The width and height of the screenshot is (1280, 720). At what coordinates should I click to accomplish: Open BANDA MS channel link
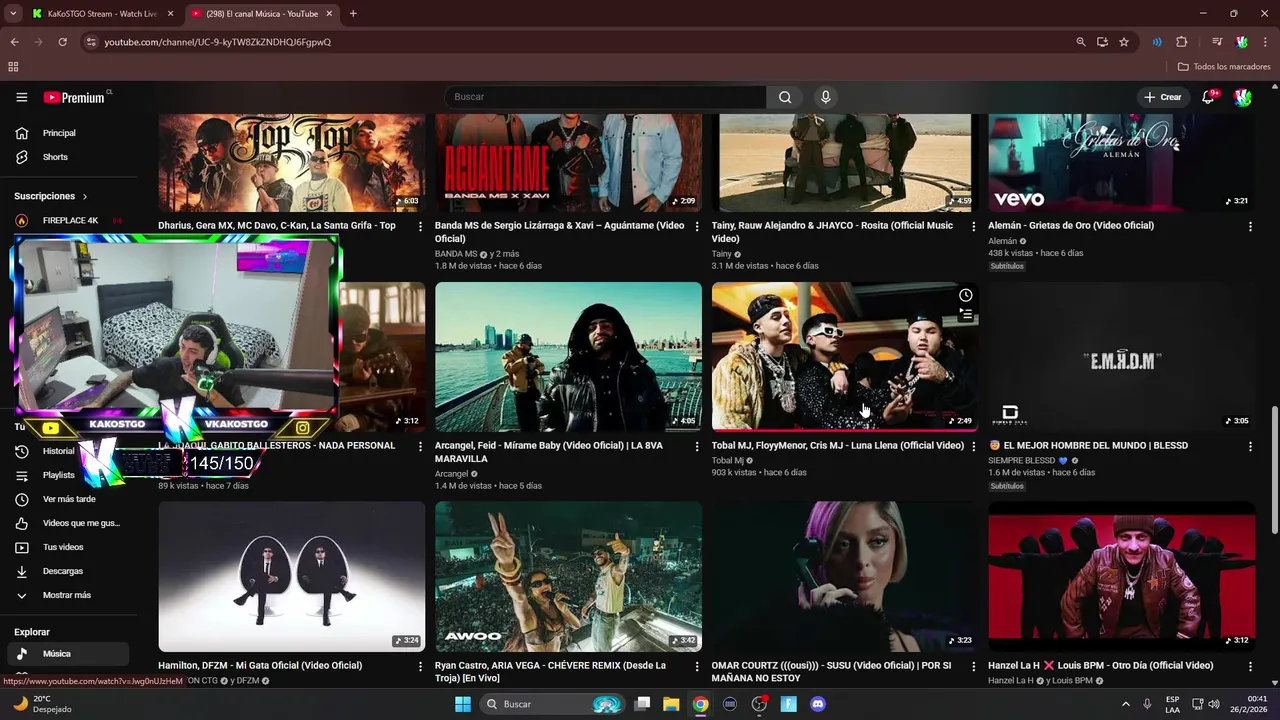tap(456, 254)
